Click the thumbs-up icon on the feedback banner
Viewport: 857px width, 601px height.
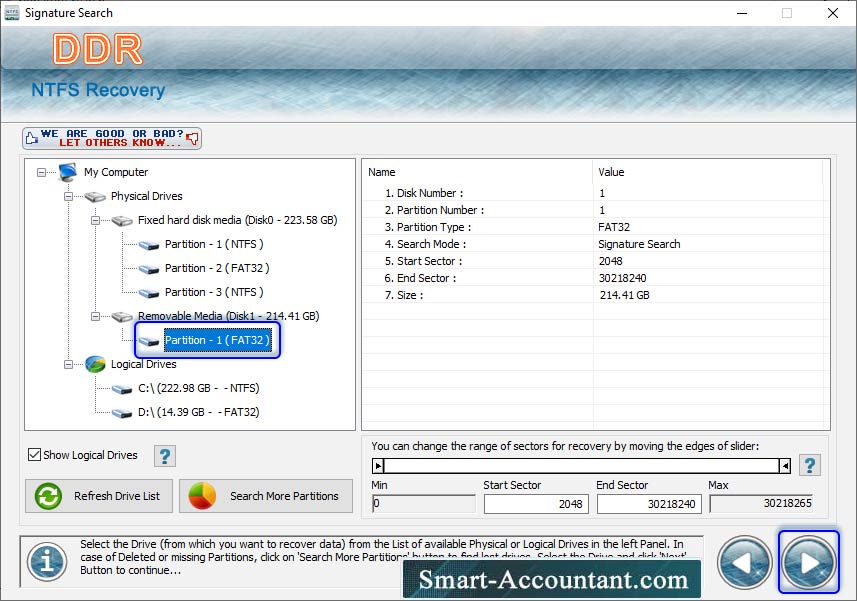32,138
